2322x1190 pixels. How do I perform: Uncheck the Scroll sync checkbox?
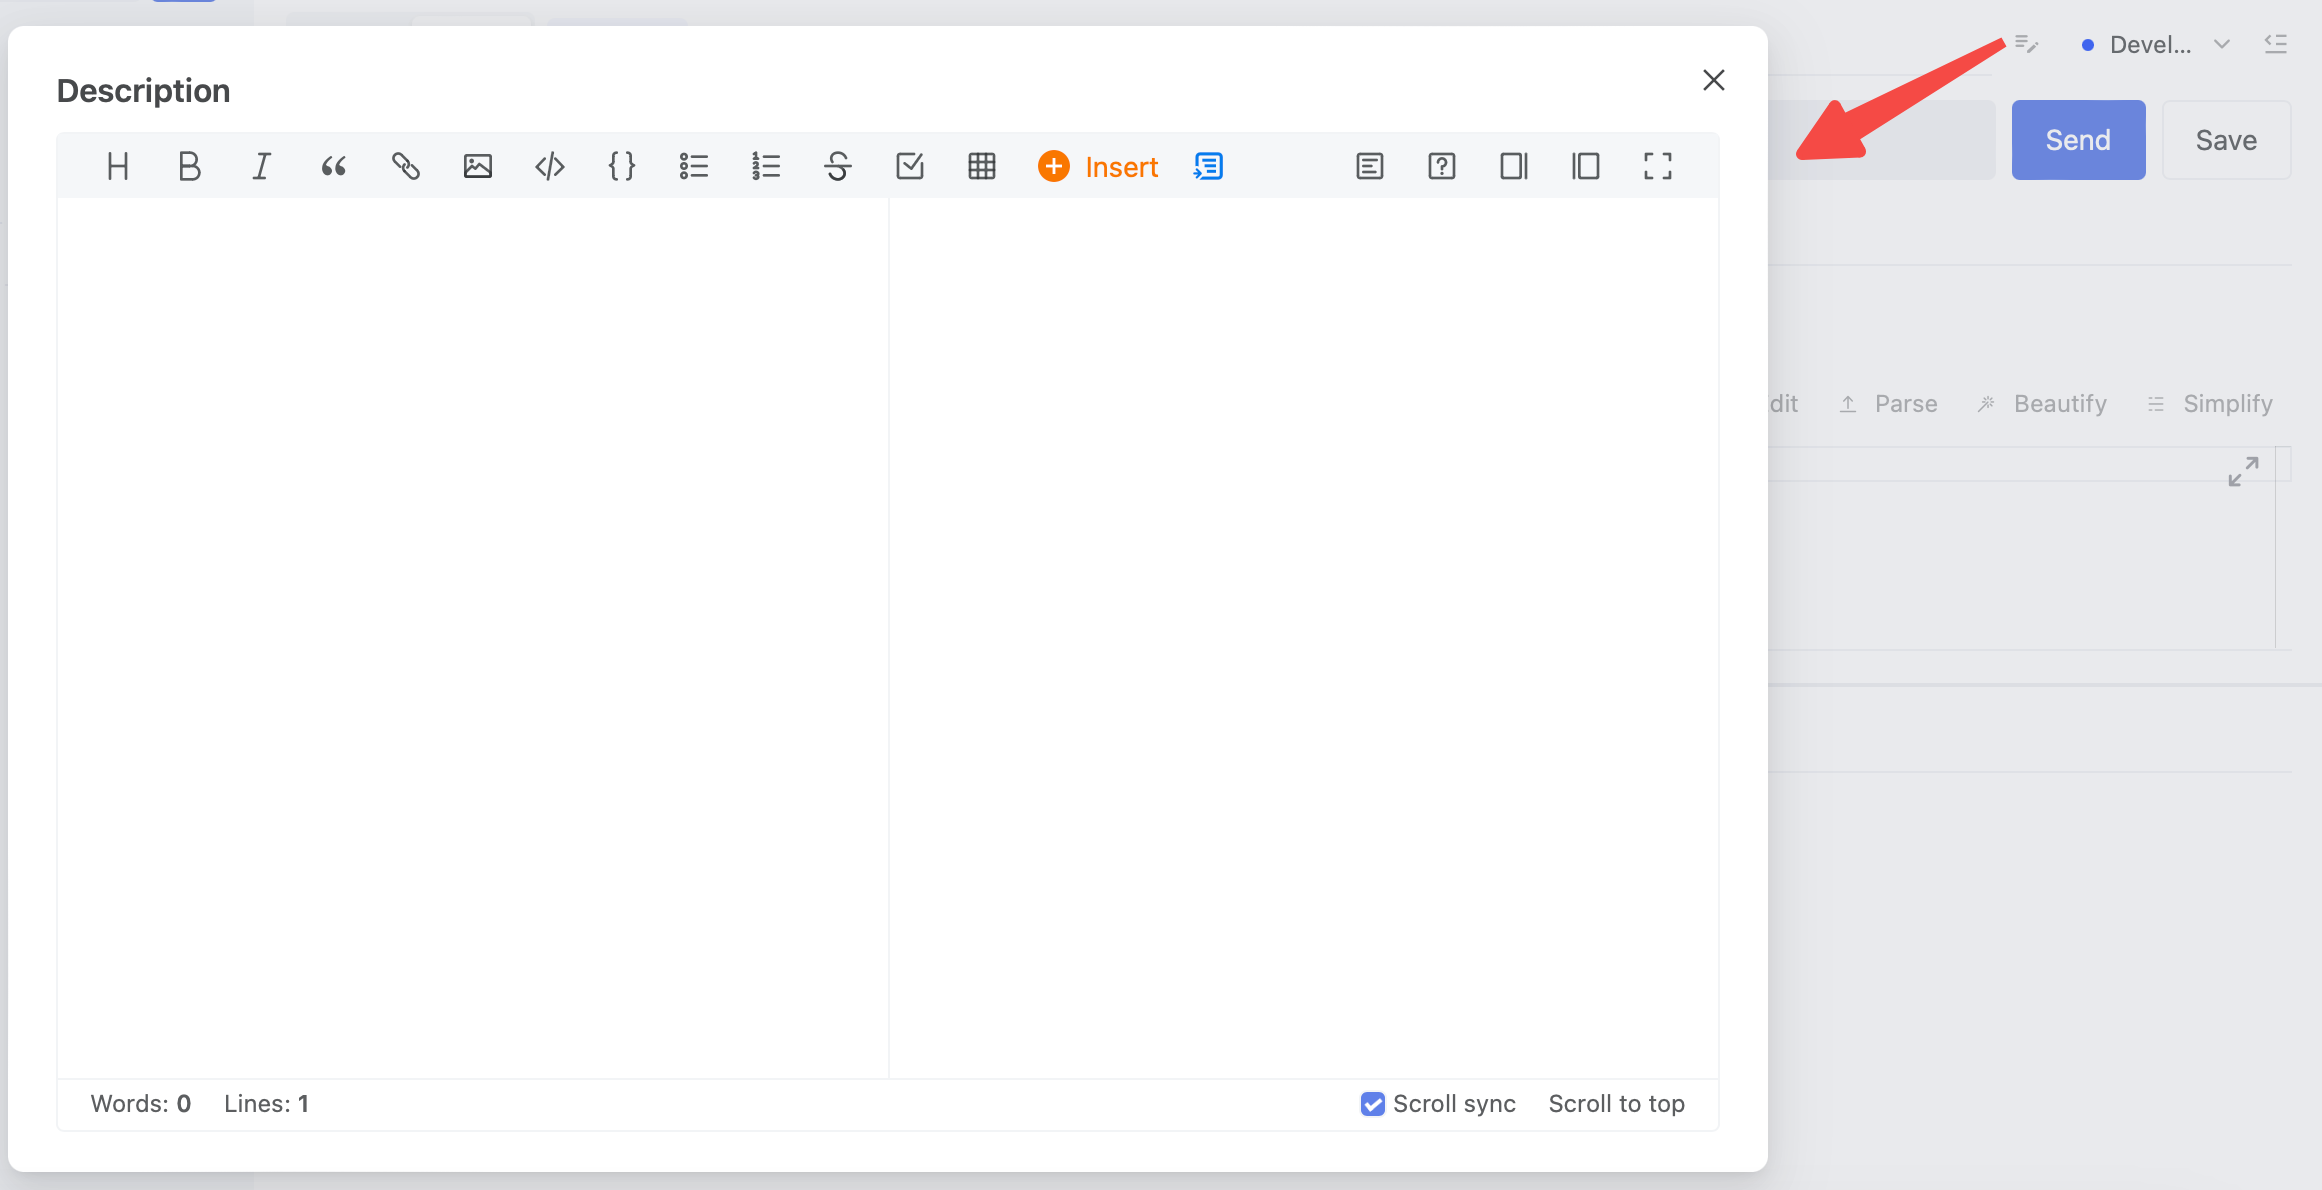tap(1373, 1104)
